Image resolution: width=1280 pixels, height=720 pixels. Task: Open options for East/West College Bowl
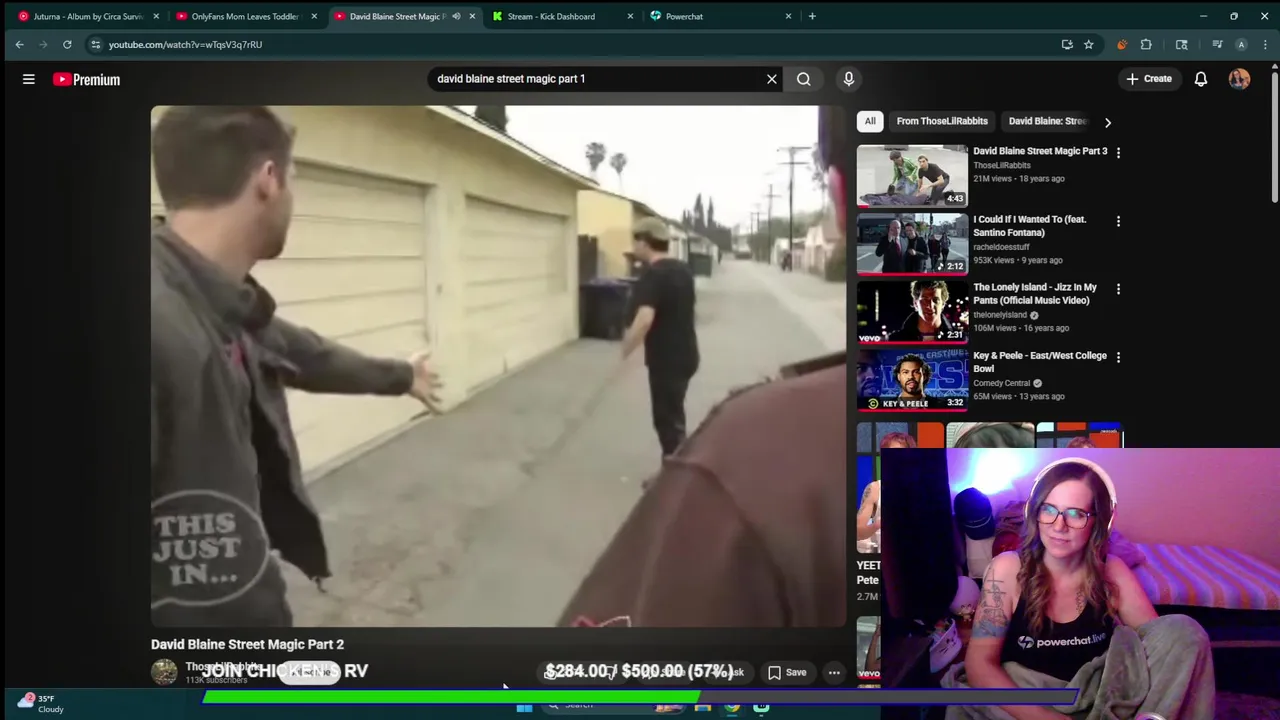[1118, 357]
